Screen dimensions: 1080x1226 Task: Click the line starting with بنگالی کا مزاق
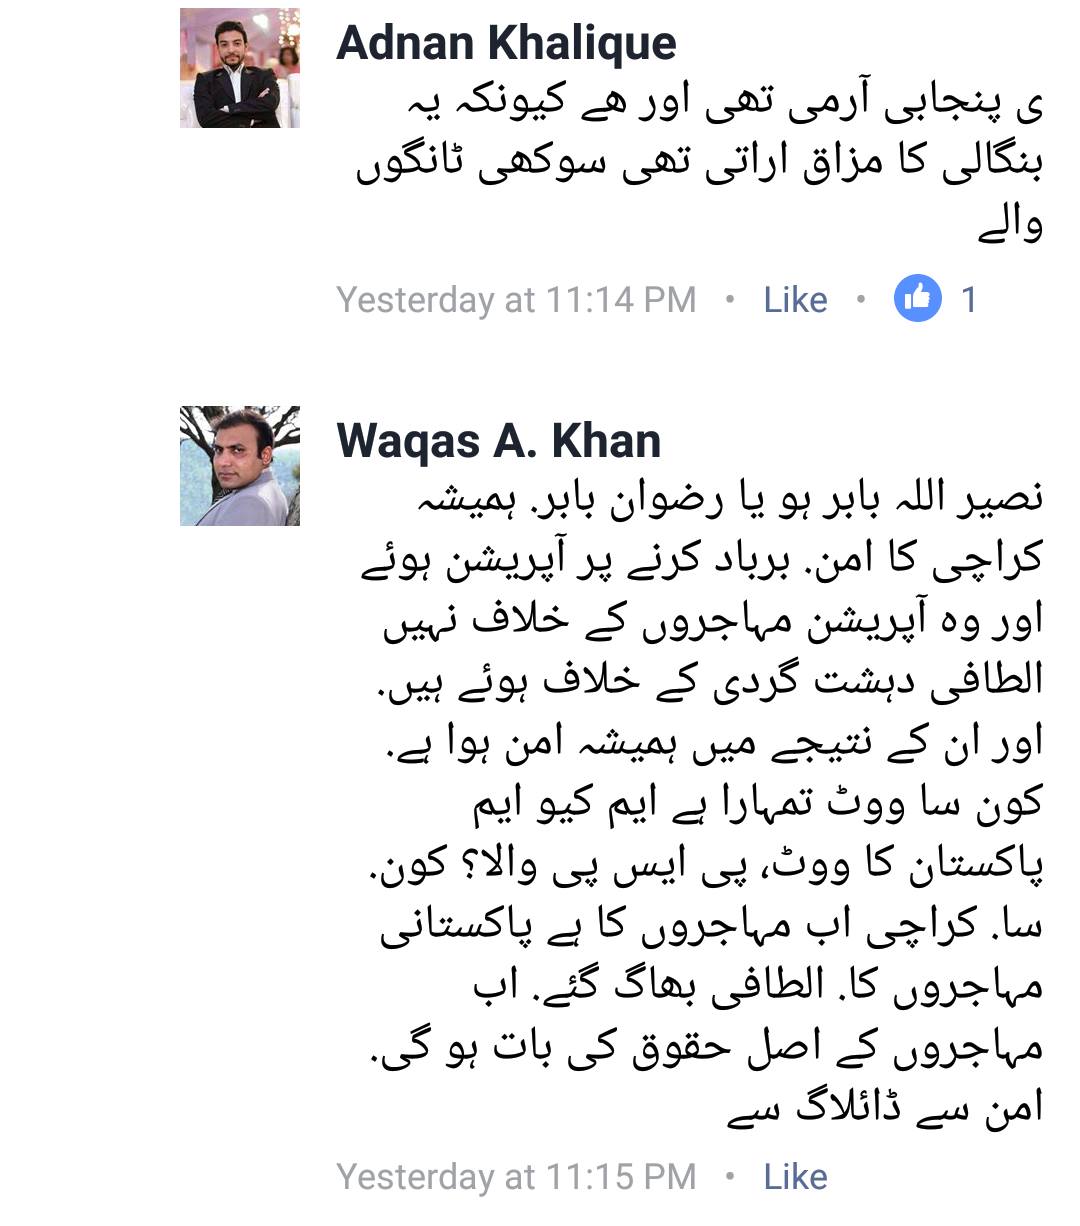(x=700, y=167)
